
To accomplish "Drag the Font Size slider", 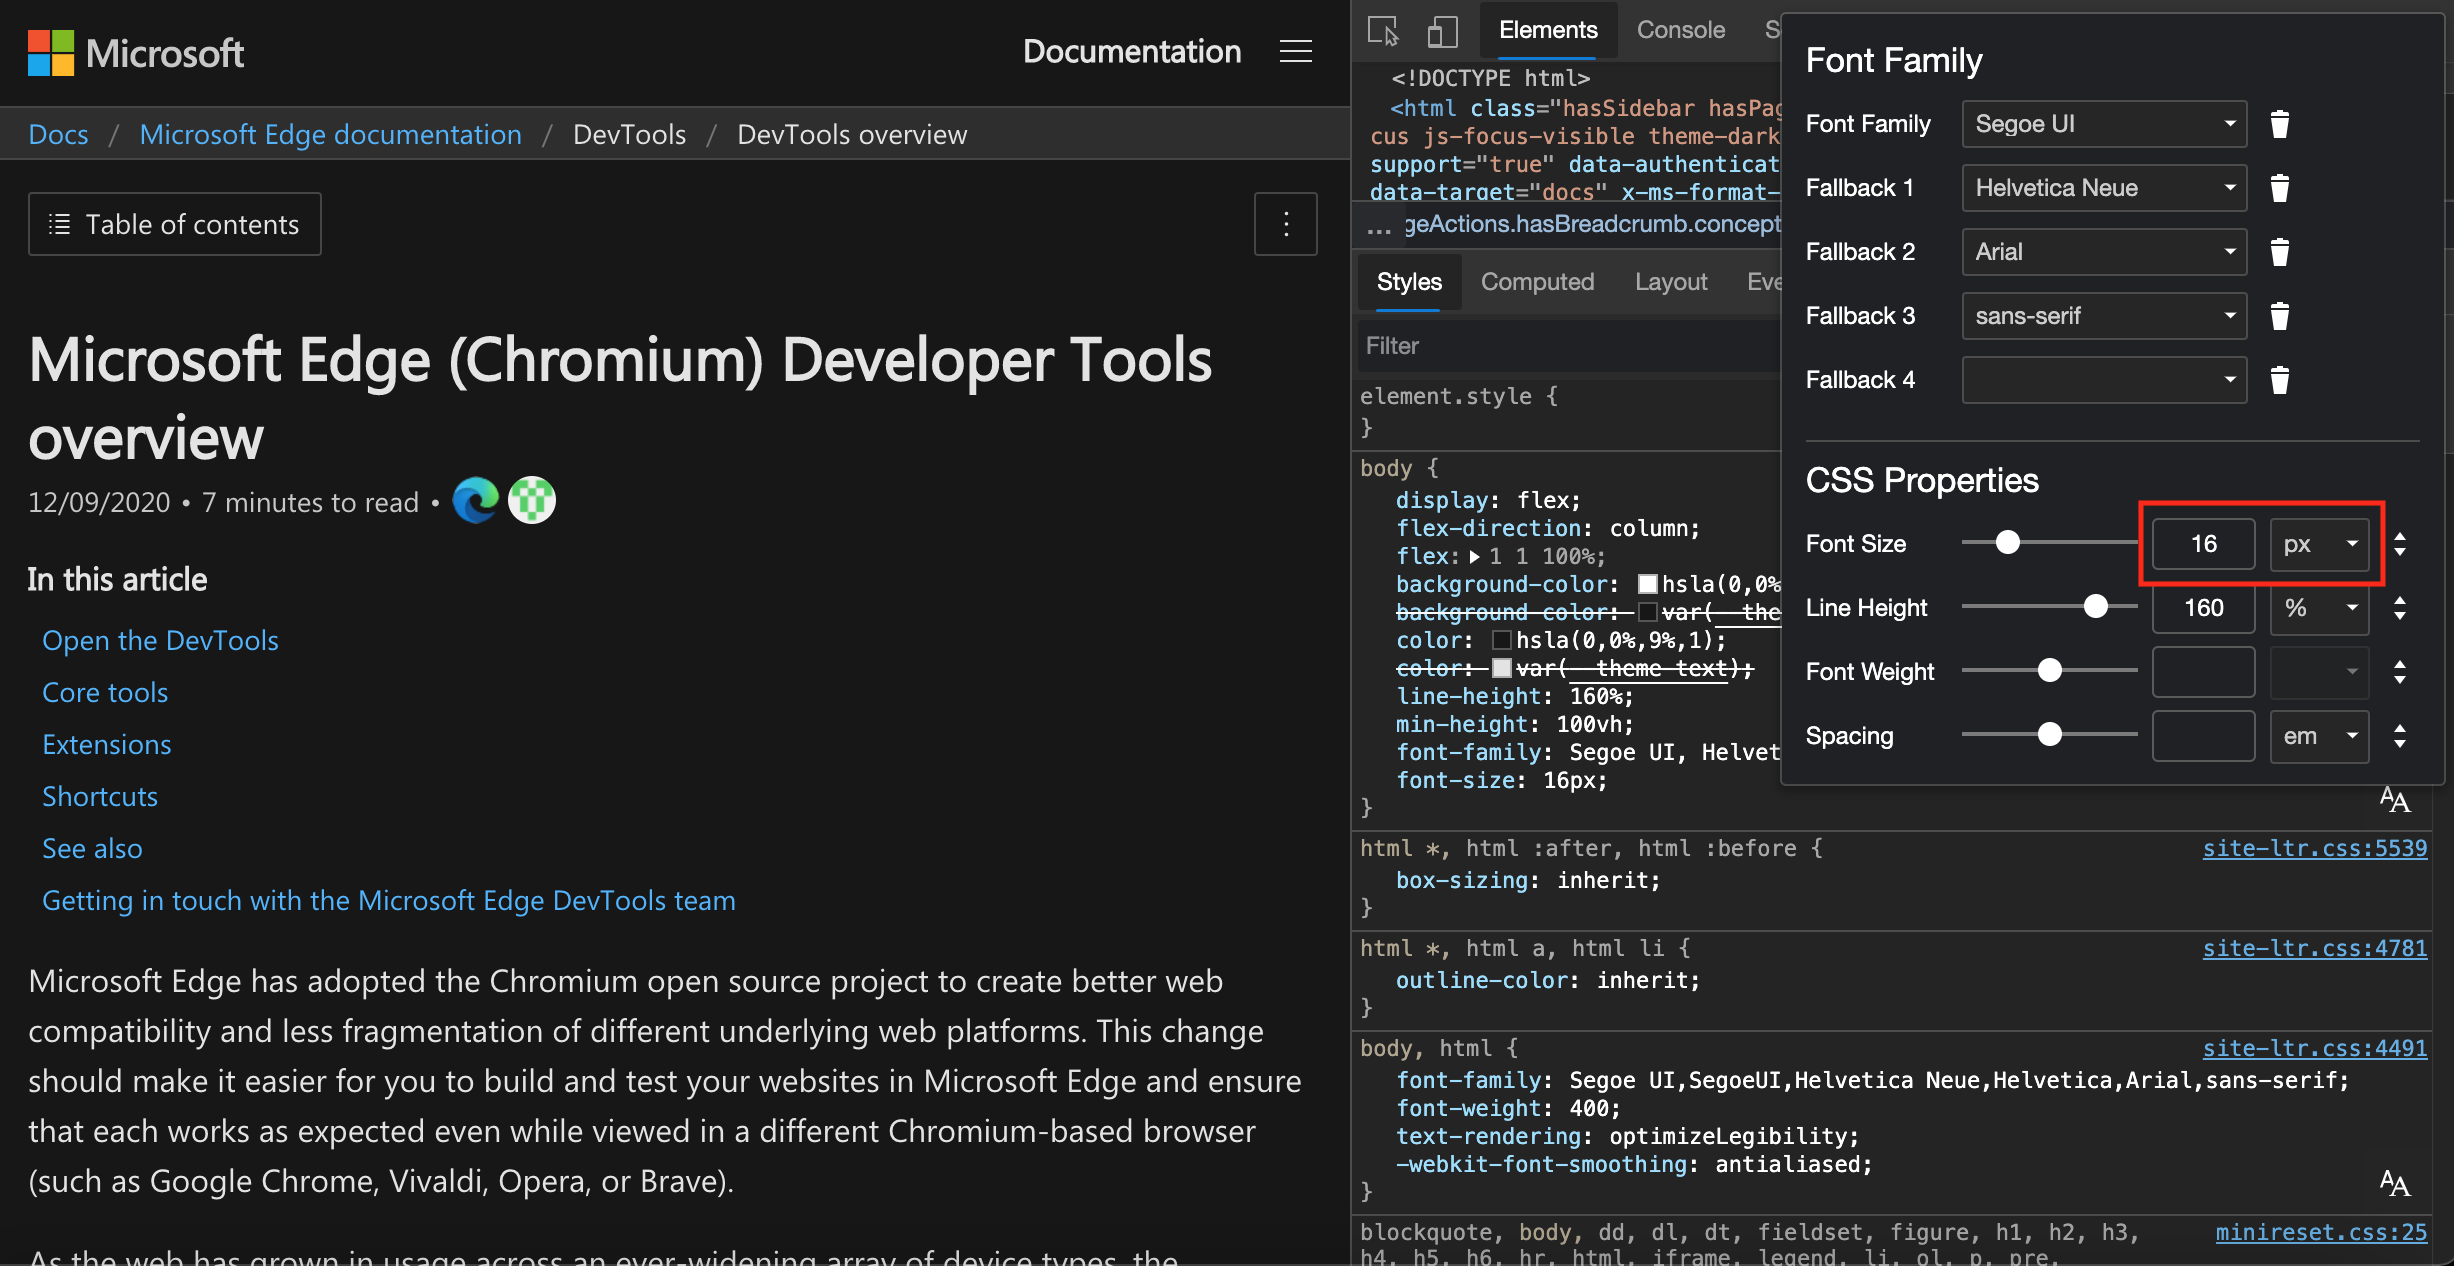I will [2004, 543].
